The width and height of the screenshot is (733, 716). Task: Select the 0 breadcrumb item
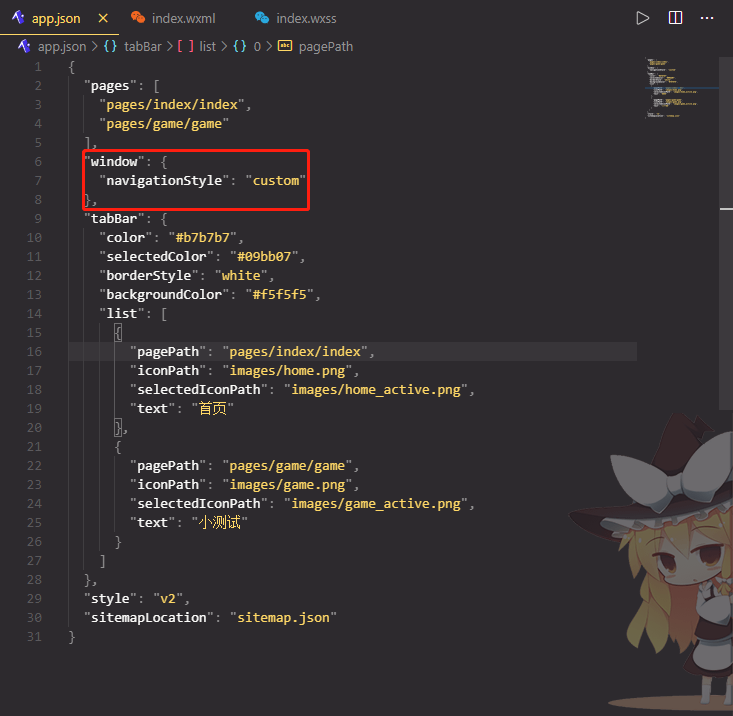point(257,47)
